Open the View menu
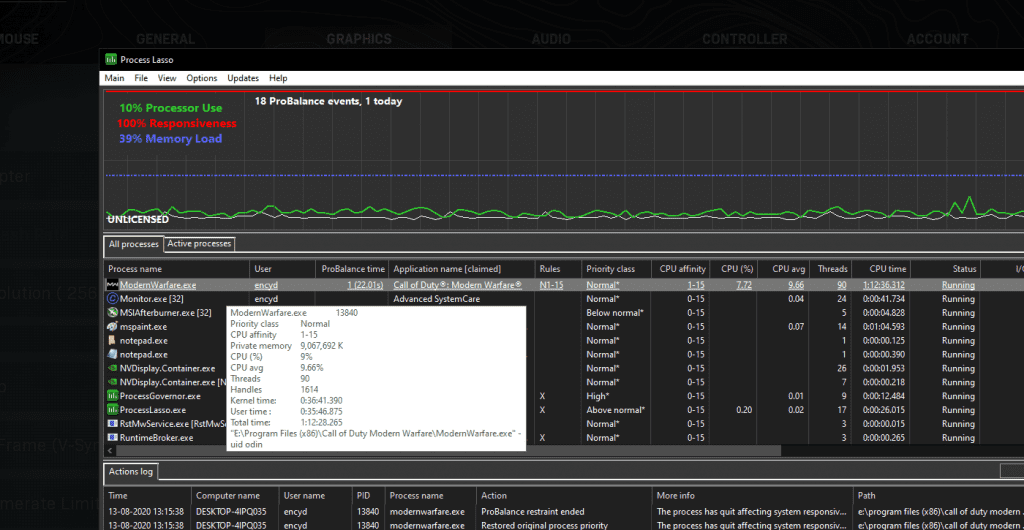Image resolution: width=1024 pixels, height=530 pixels. (167, 78)
